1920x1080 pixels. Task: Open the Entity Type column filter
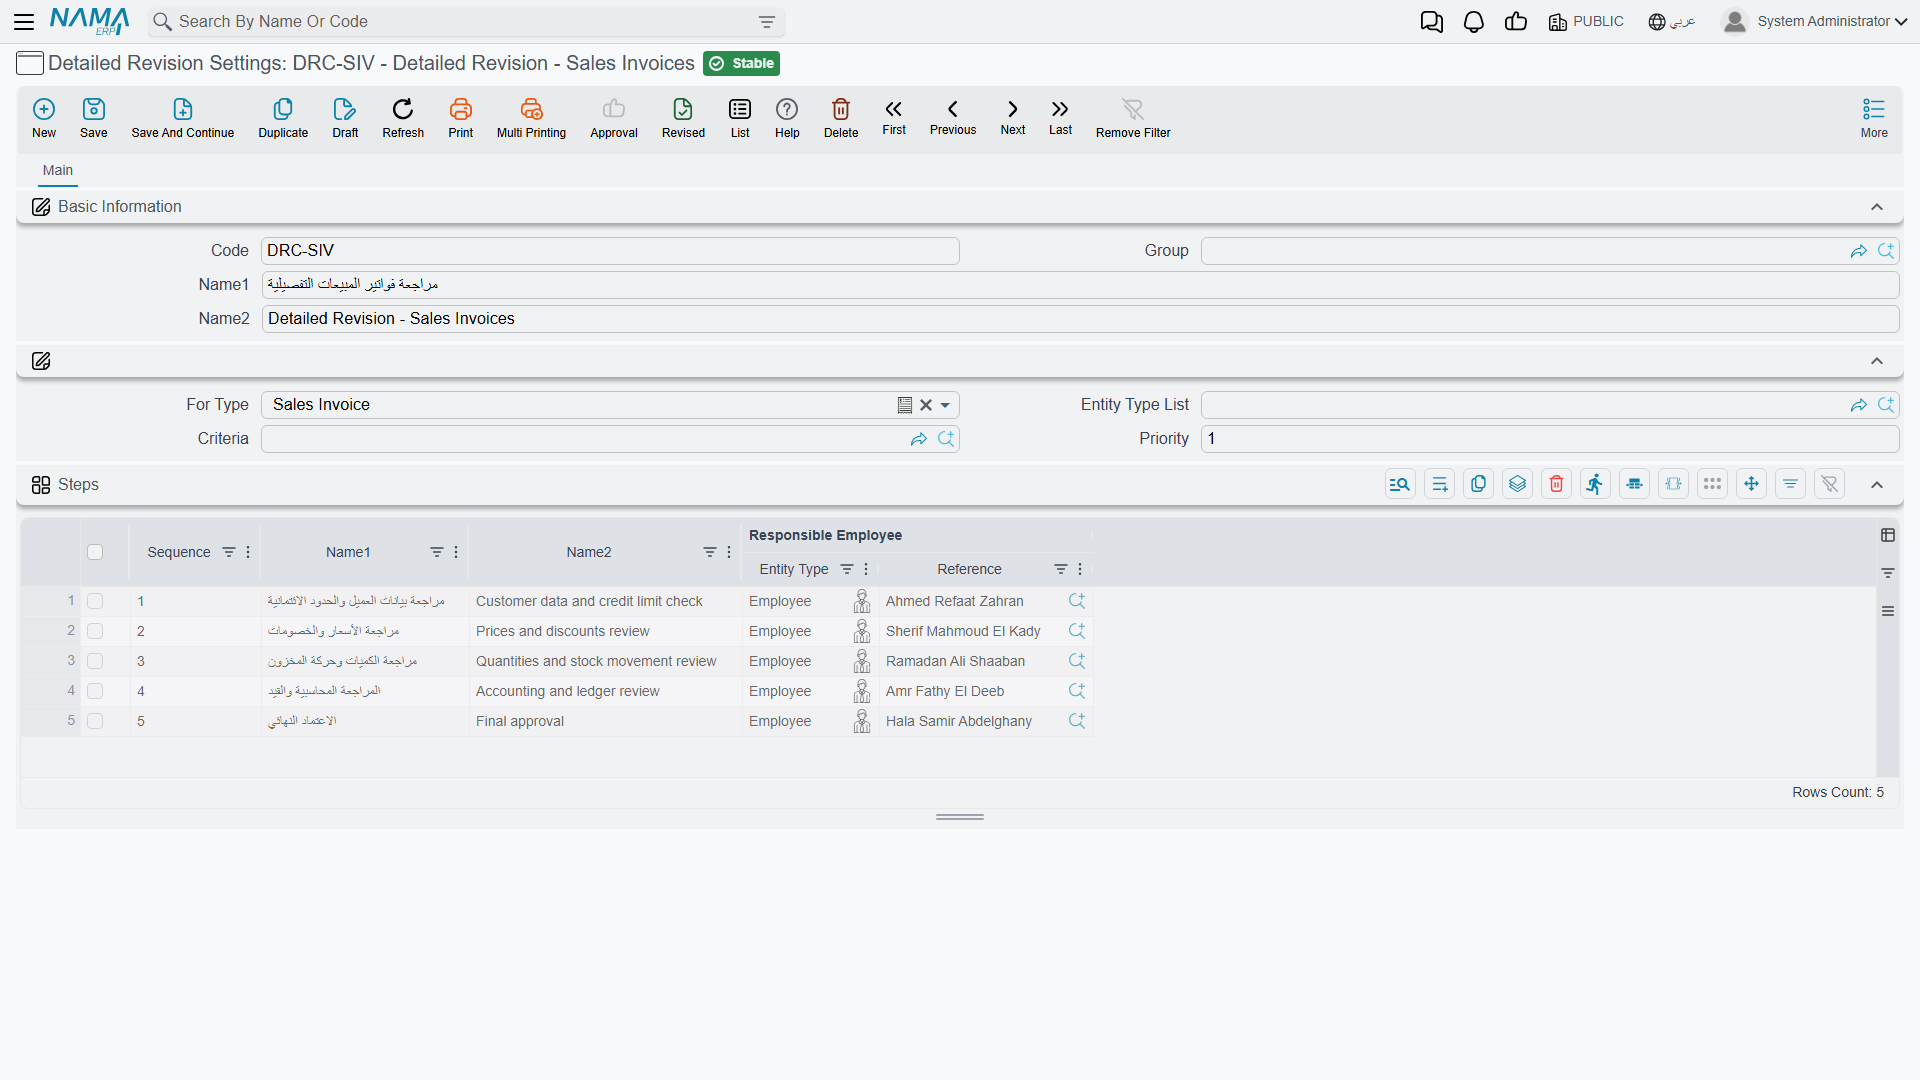(x=847, y=569)
